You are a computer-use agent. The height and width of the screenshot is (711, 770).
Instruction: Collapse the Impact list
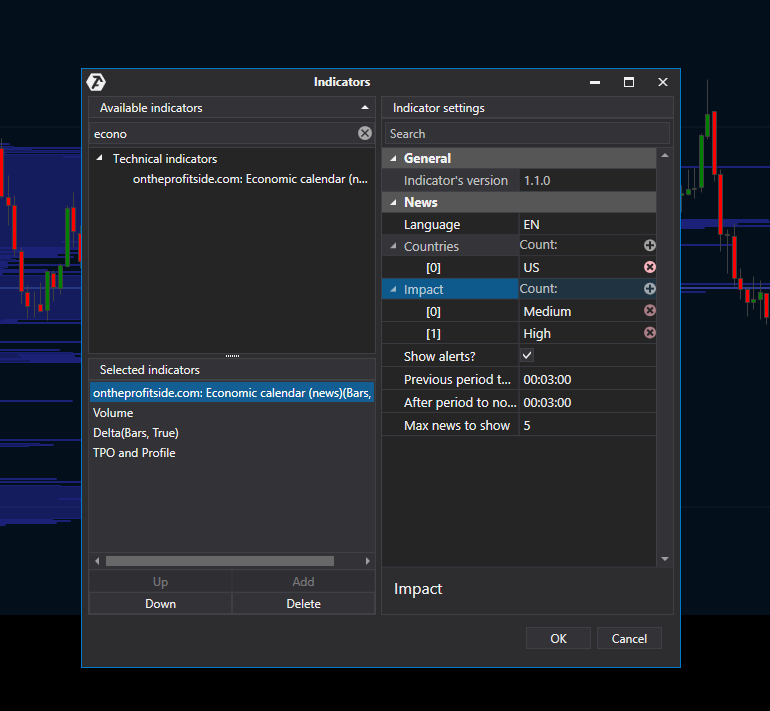tap(393, 289)
